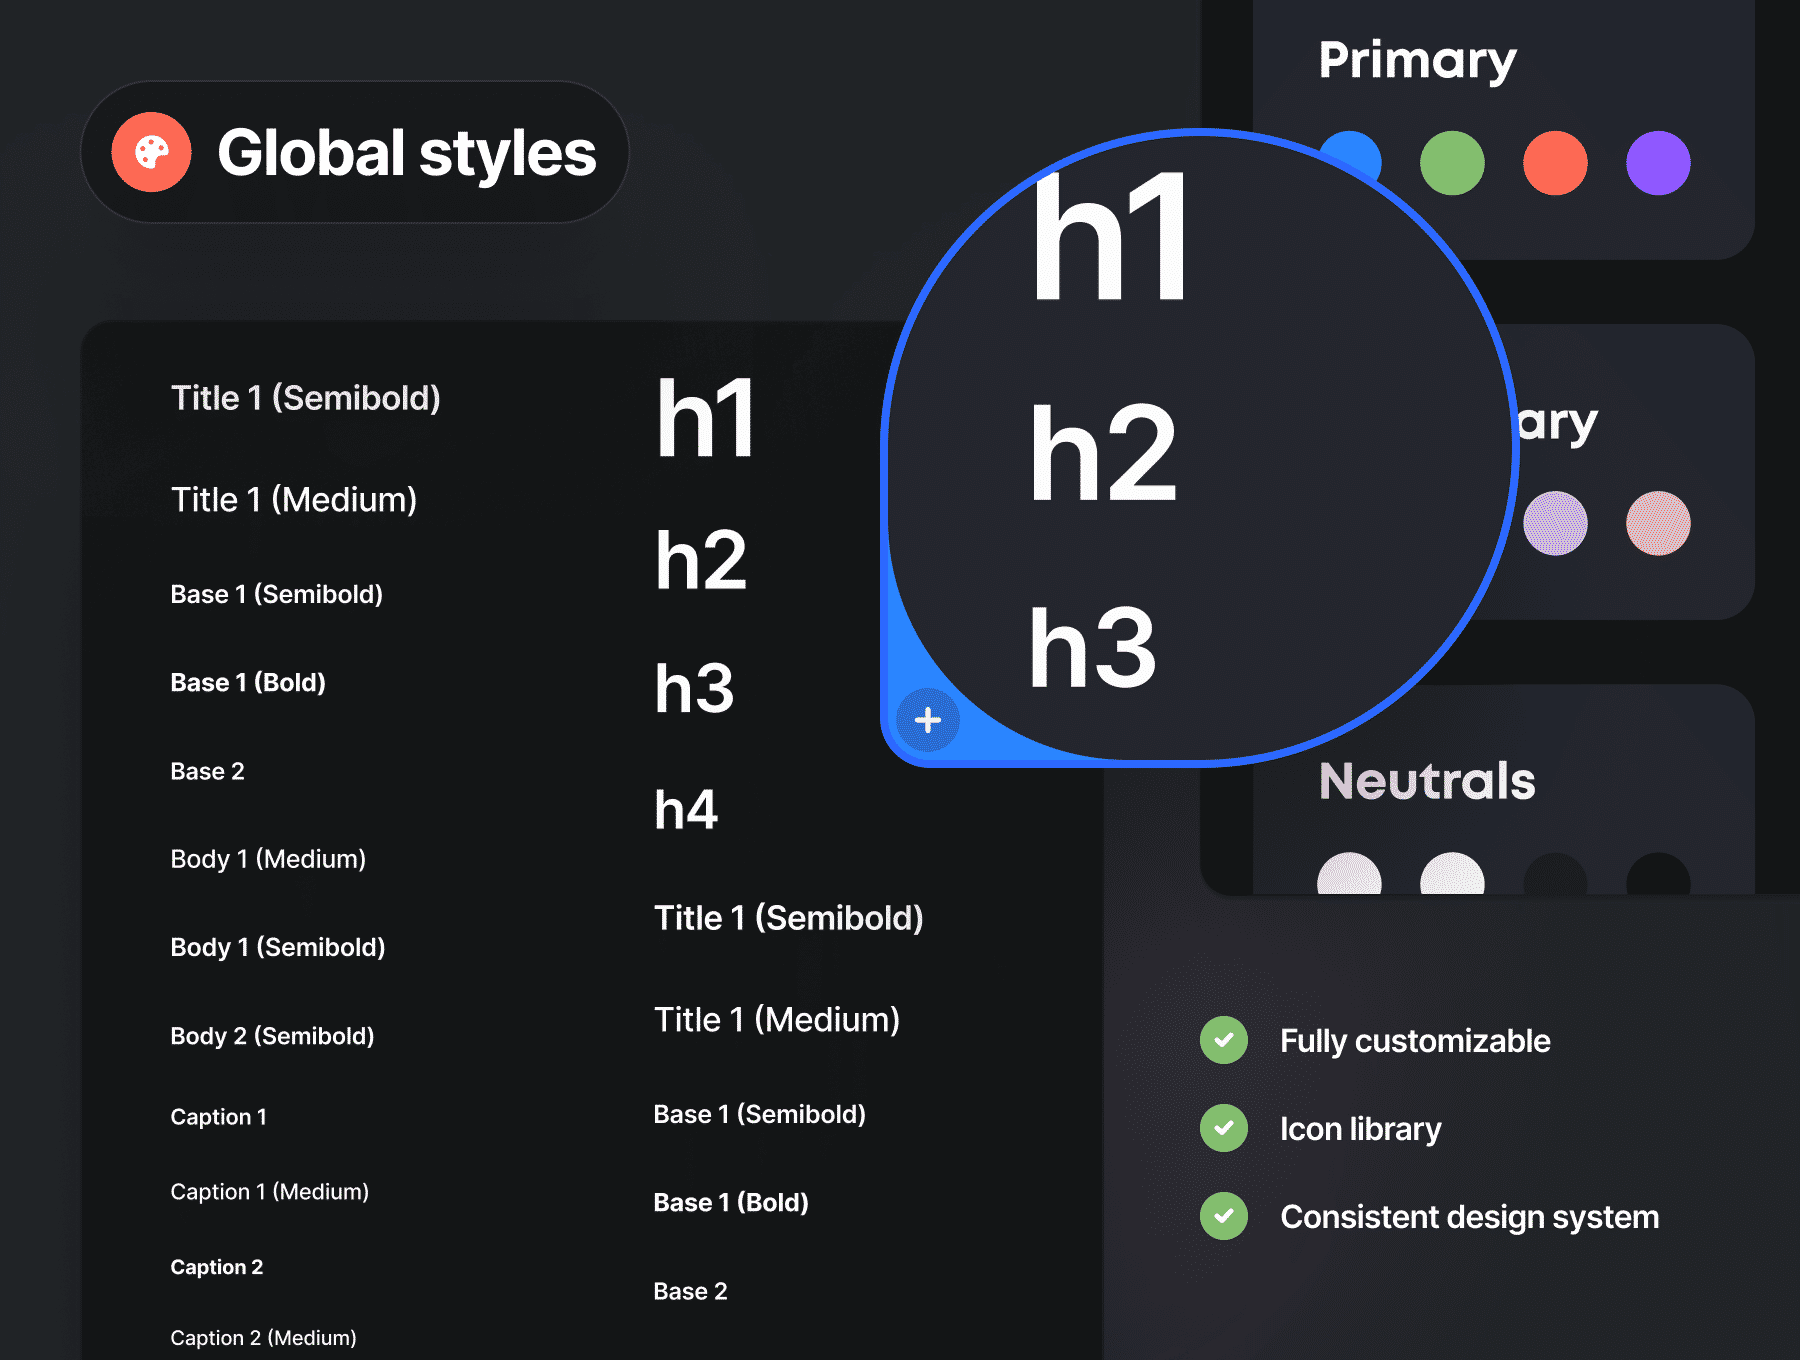Select the Global styles pill button
Image resolution: width=1800 pixels, height=1360 pixels.
355,152
